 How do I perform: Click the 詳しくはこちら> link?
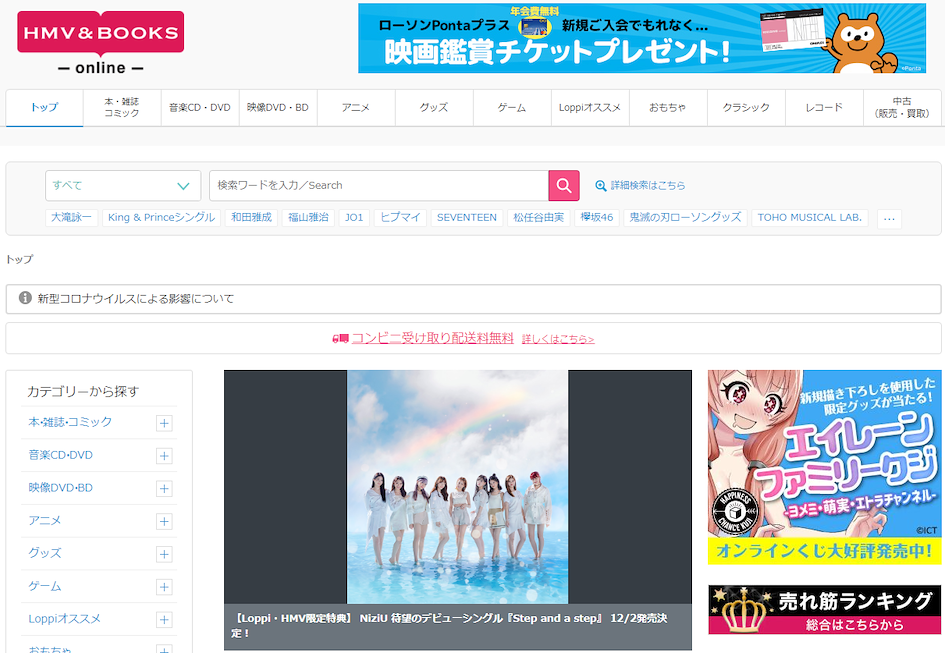558,339
